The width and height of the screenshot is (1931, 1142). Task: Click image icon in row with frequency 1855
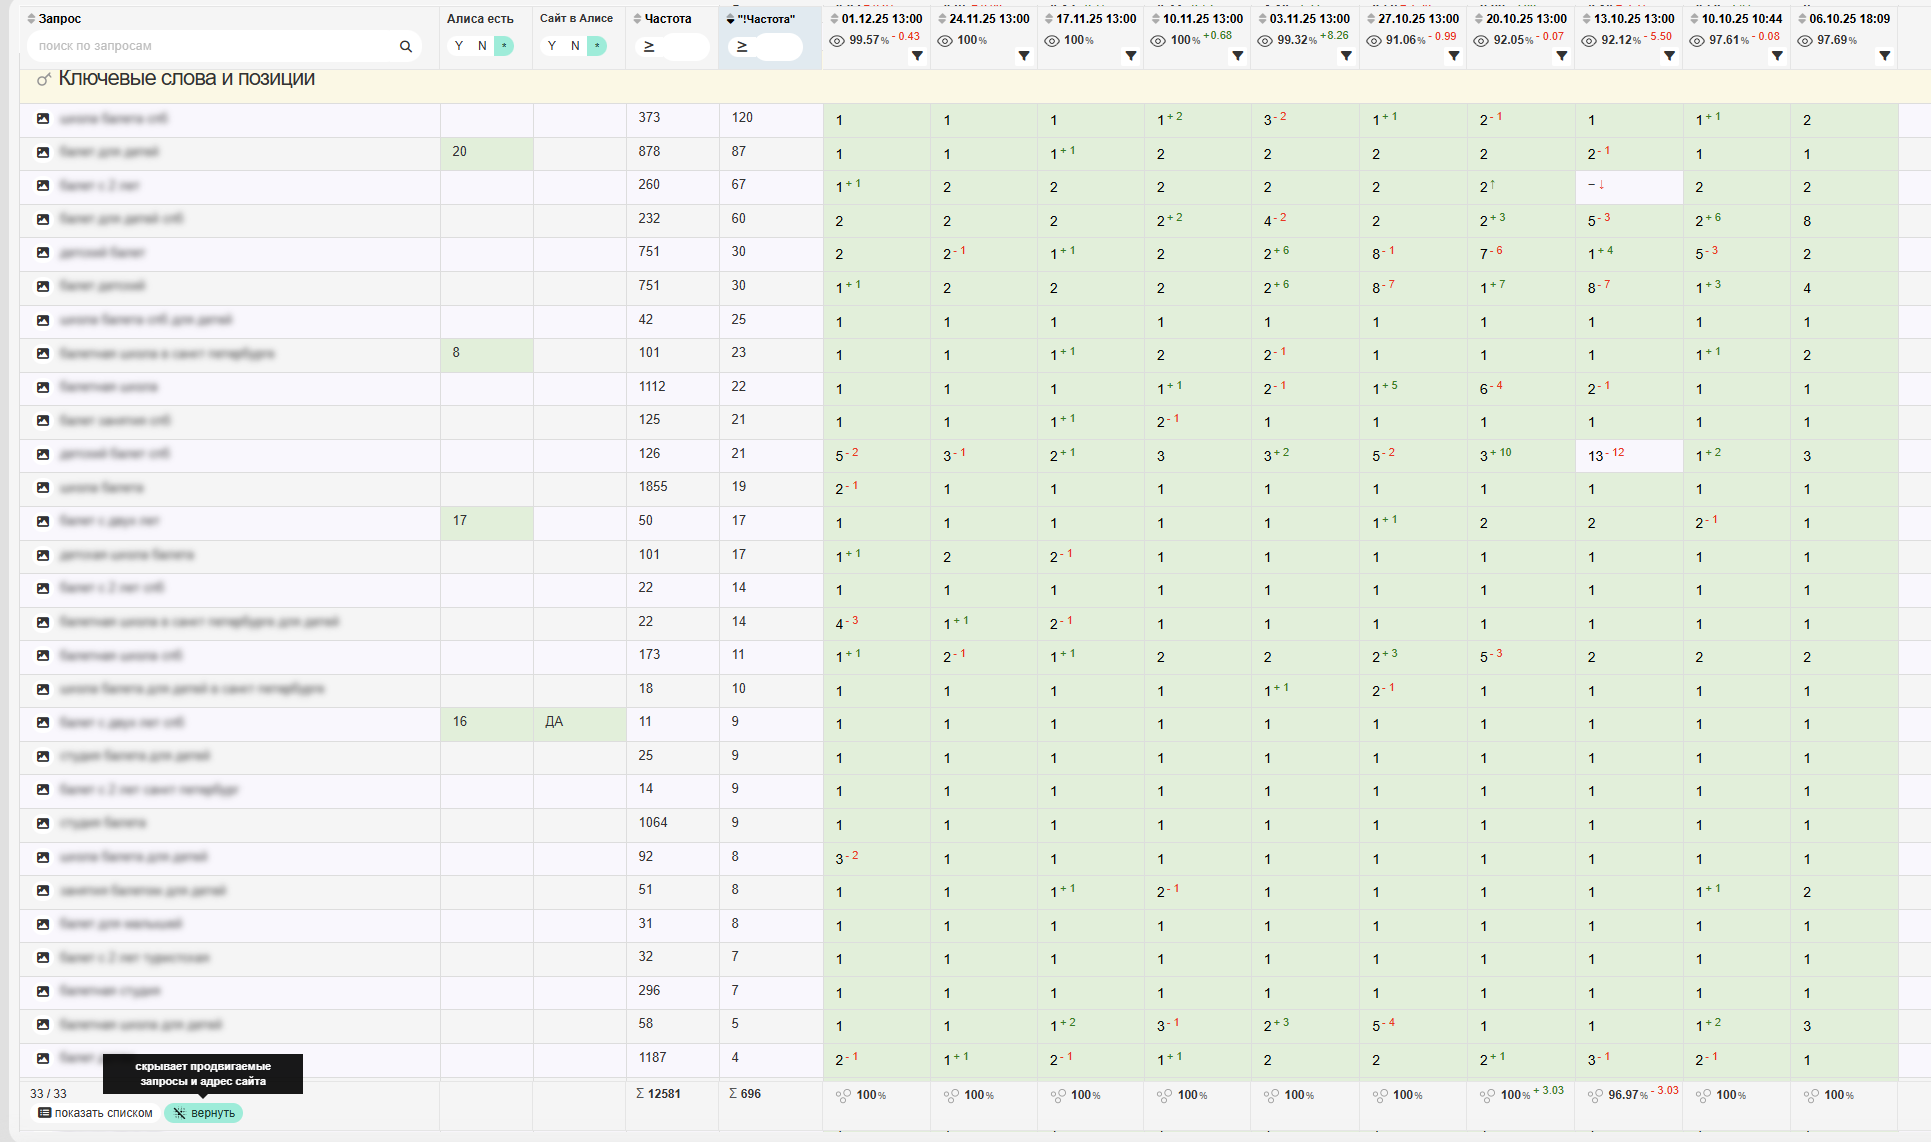43,488
